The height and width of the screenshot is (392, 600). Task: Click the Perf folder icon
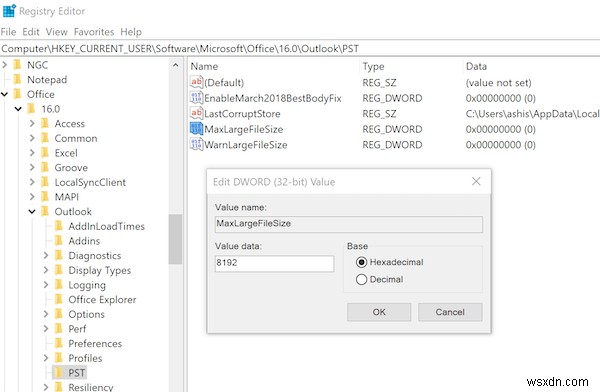(59, 328)
